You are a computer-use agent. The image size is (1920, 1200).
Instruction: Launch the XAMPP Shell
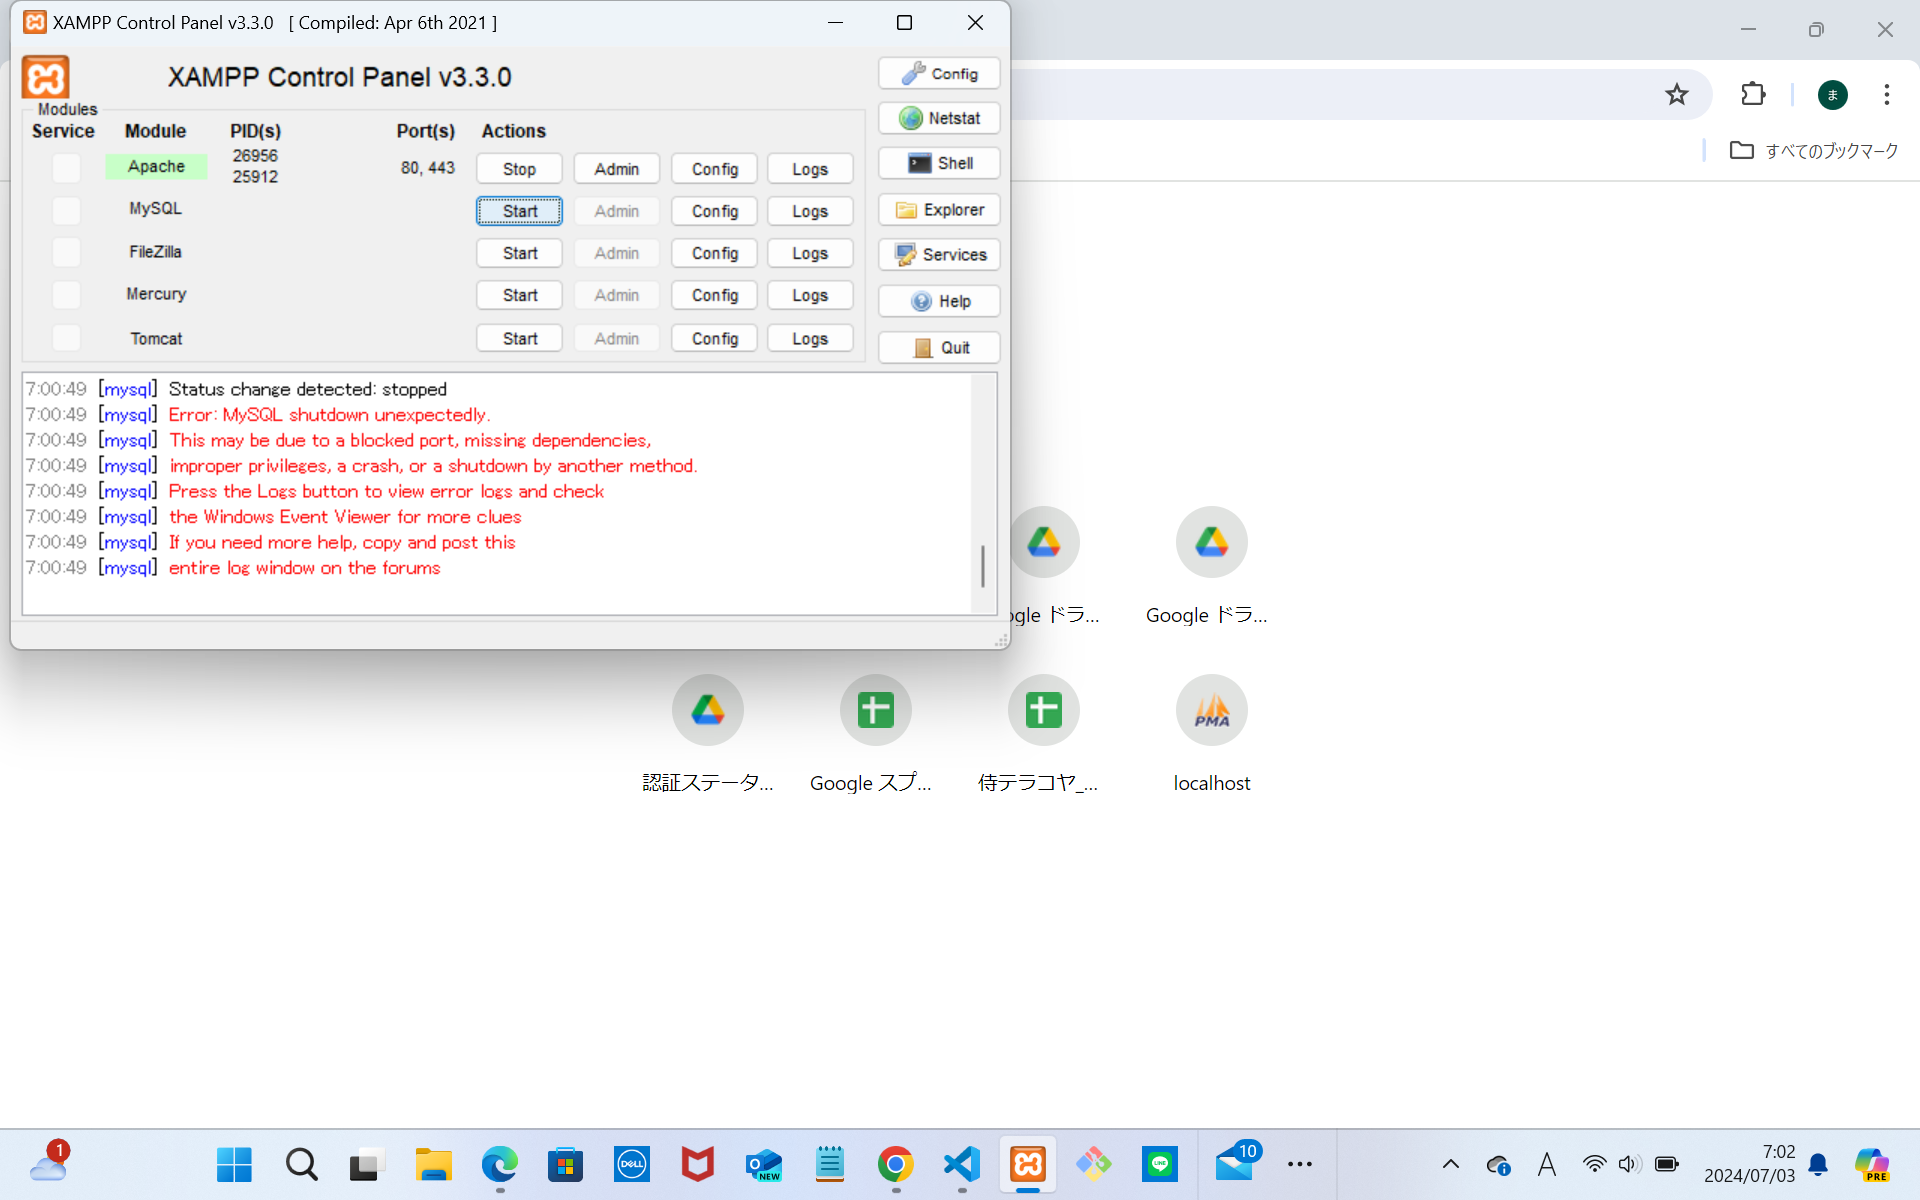tap(939, 163)
